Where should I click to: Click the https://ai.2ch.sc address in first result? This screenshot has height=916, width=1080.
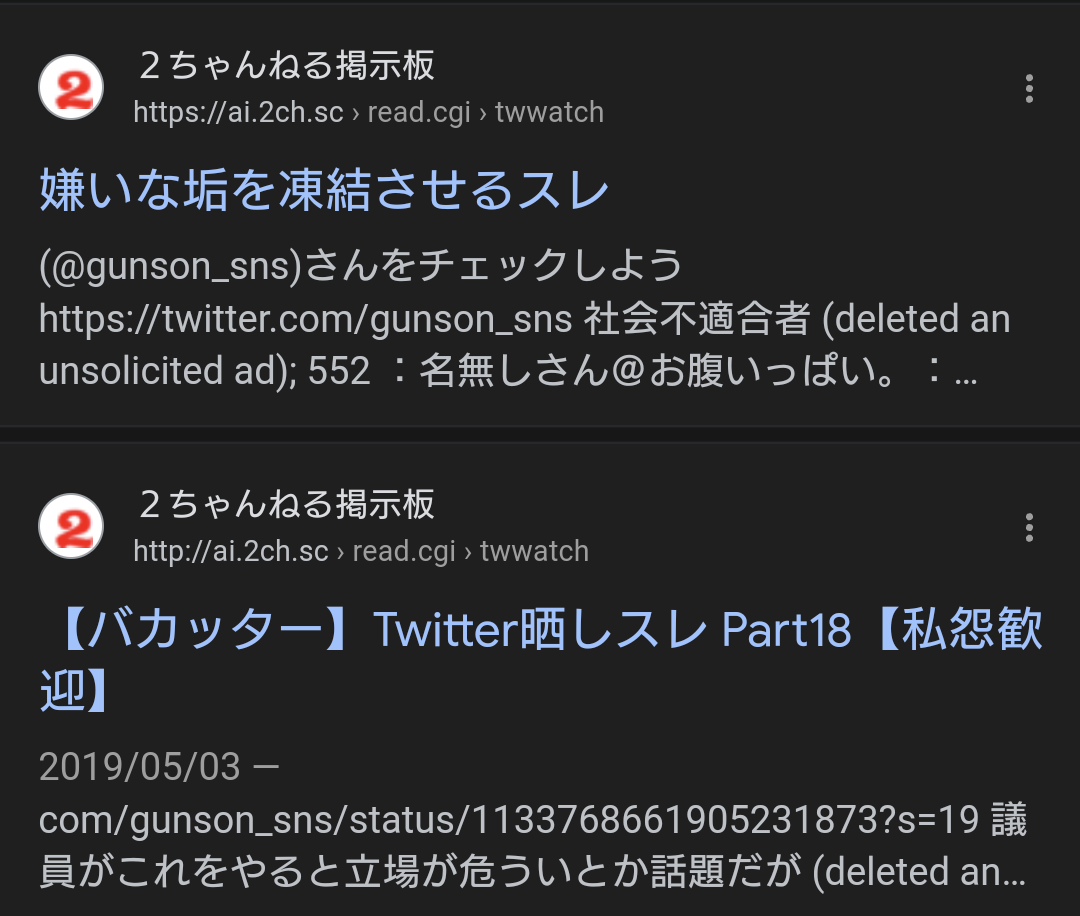[238, 112]
